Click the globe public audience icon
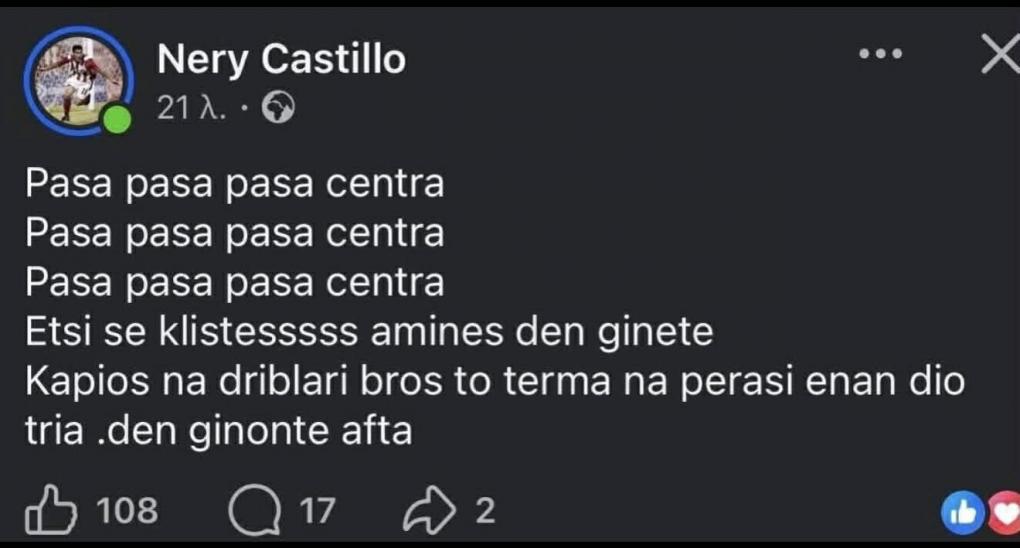Screen dimensions: 1020x548 pyautogui.click(x=278, y=109)
